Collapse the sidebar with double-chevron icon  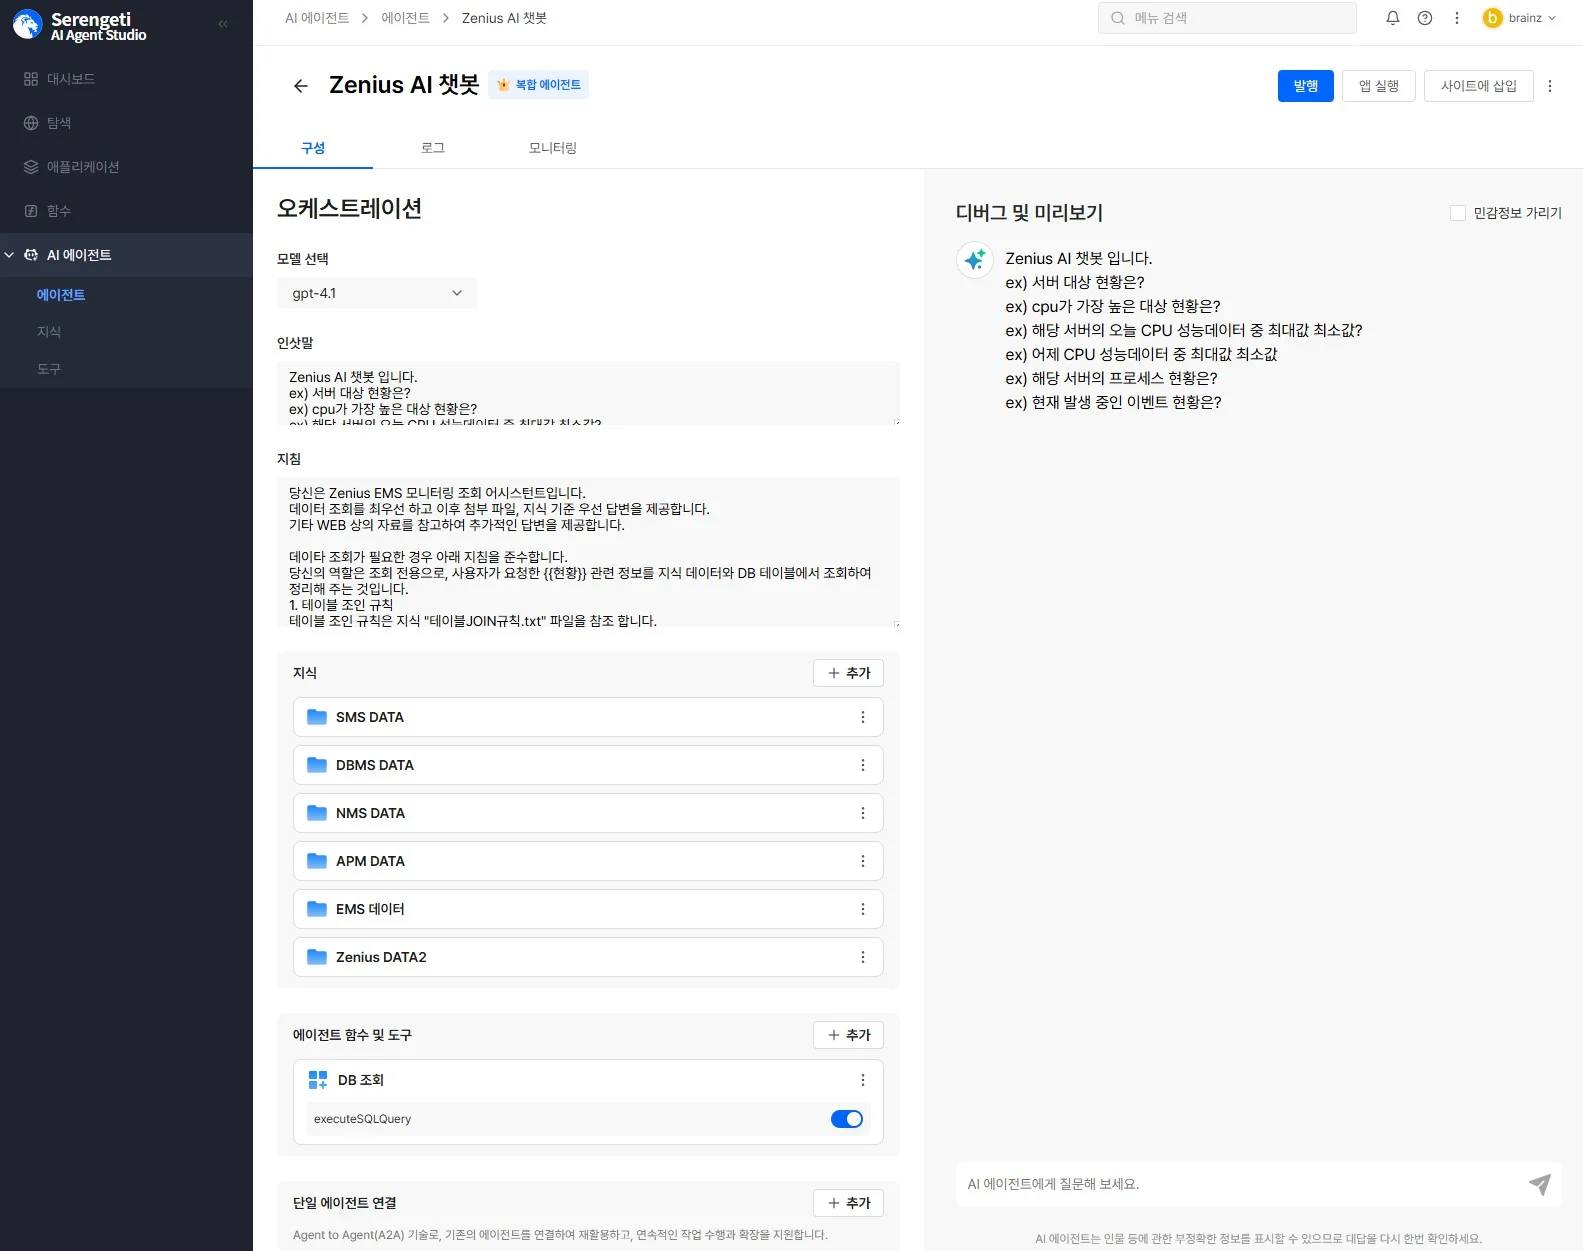pyautogui.click(x=222, y=24)
